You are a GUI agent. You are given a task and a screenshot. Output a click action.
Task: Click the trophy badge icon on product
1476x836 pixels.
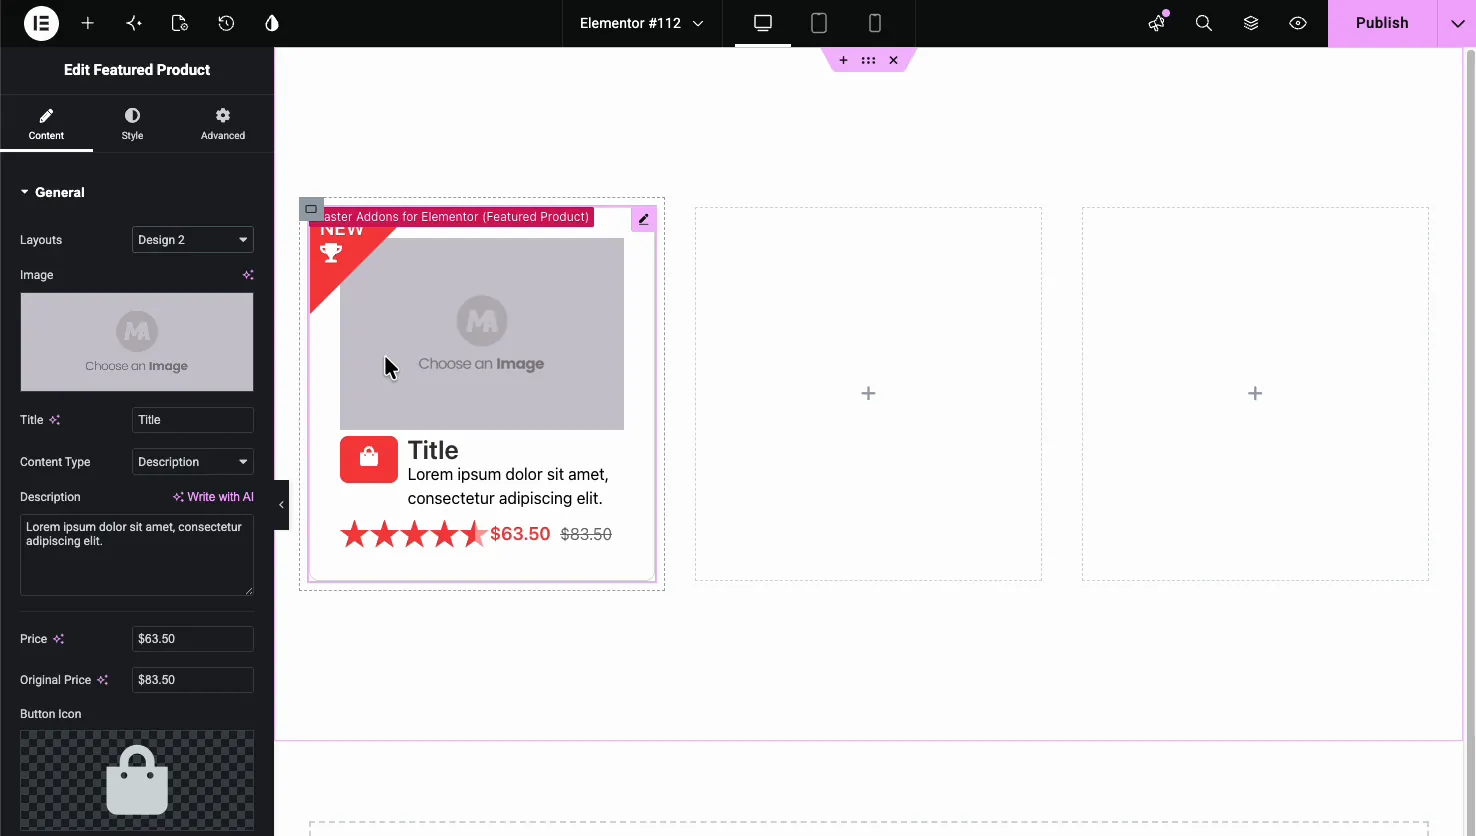click(x=331, y=253)
